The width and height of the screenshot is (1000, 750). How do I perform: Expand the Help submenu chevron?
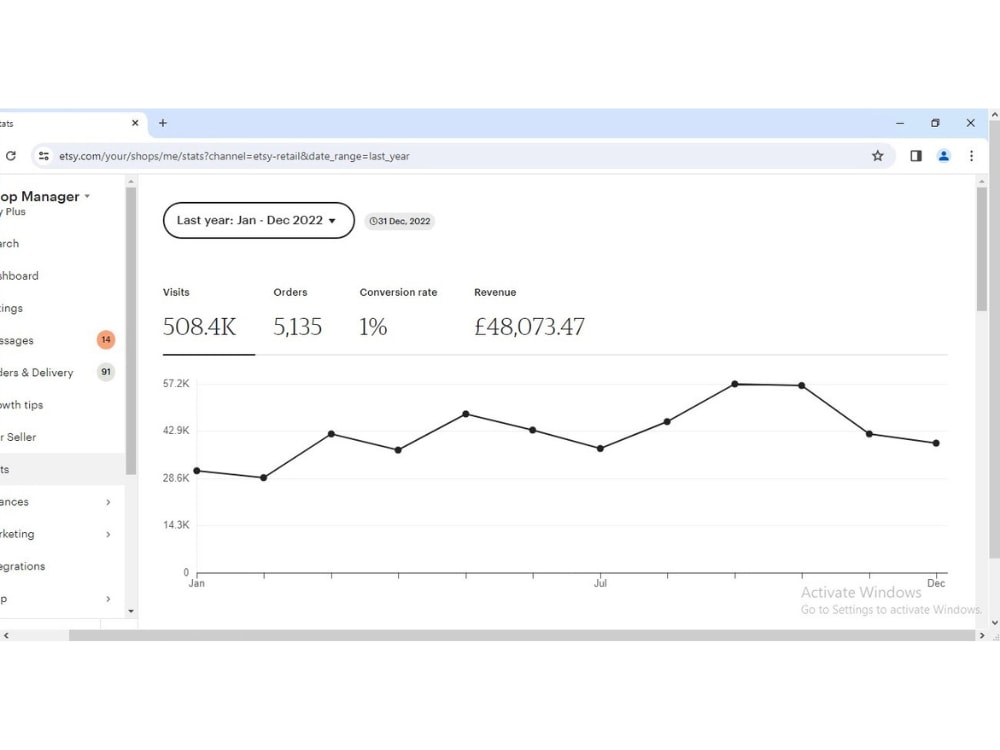[x=108, y=599]
